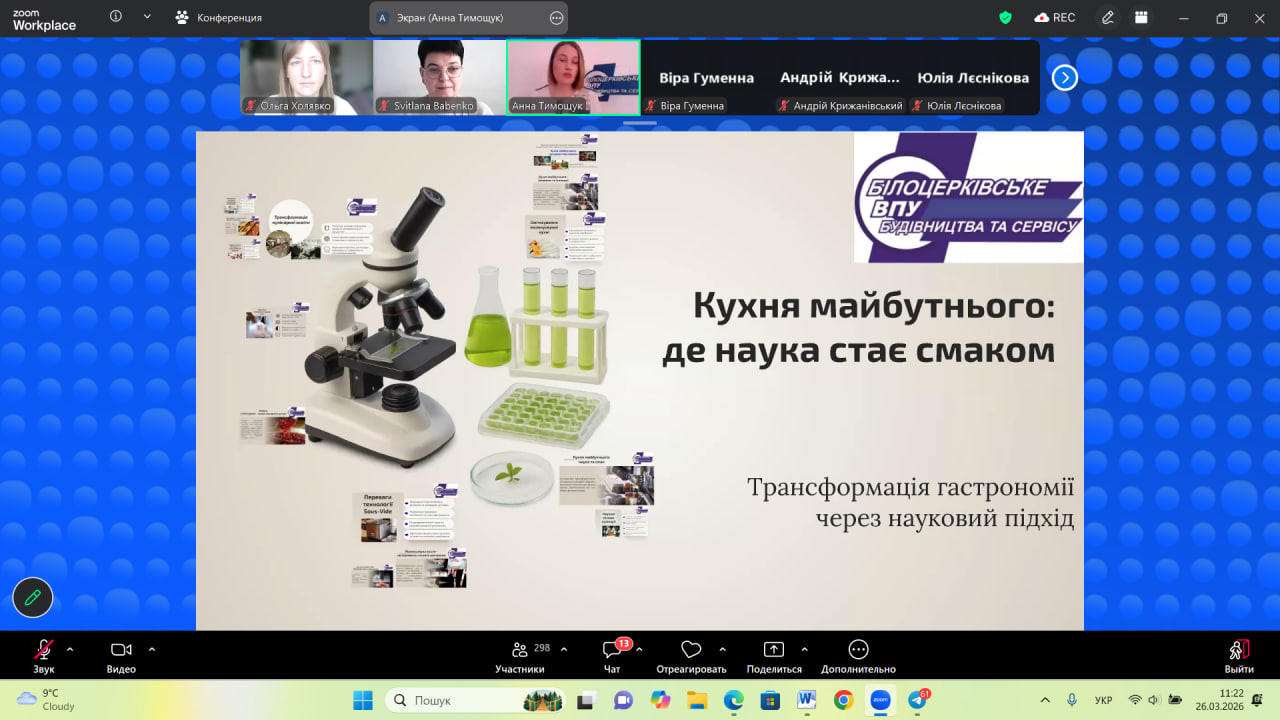The height and width of the screenshot is (720, 1280).
Task: Switch to the Конференция tab
Action: coord(219,17)
